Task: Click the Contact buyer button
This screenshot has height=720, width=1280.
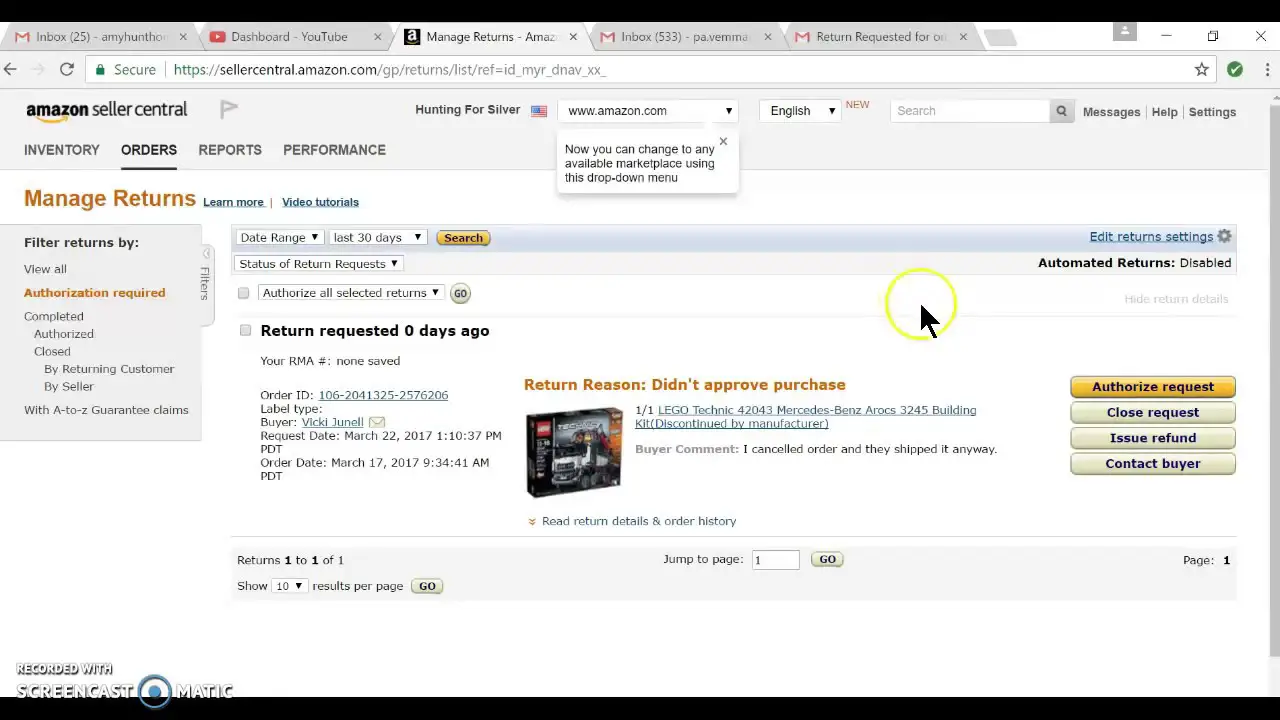Action: pos(1153,464)
